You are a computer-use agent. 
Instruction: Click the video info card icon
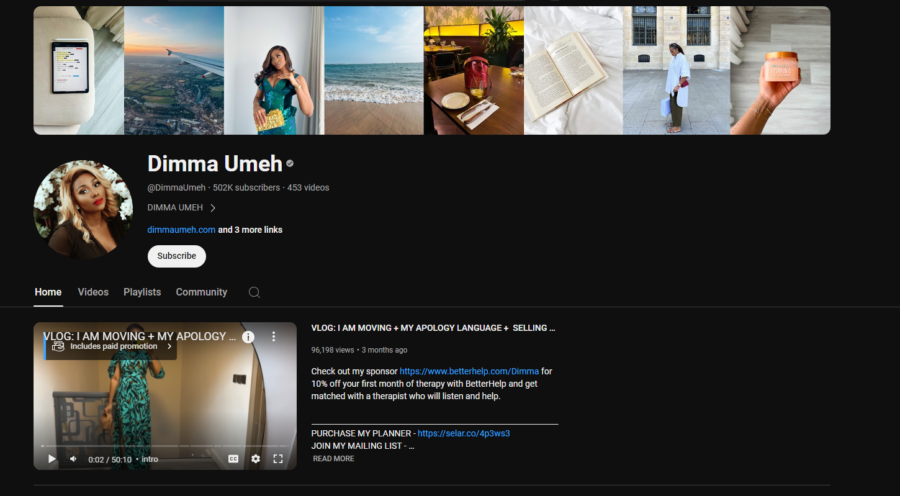[x=248, y=337]
